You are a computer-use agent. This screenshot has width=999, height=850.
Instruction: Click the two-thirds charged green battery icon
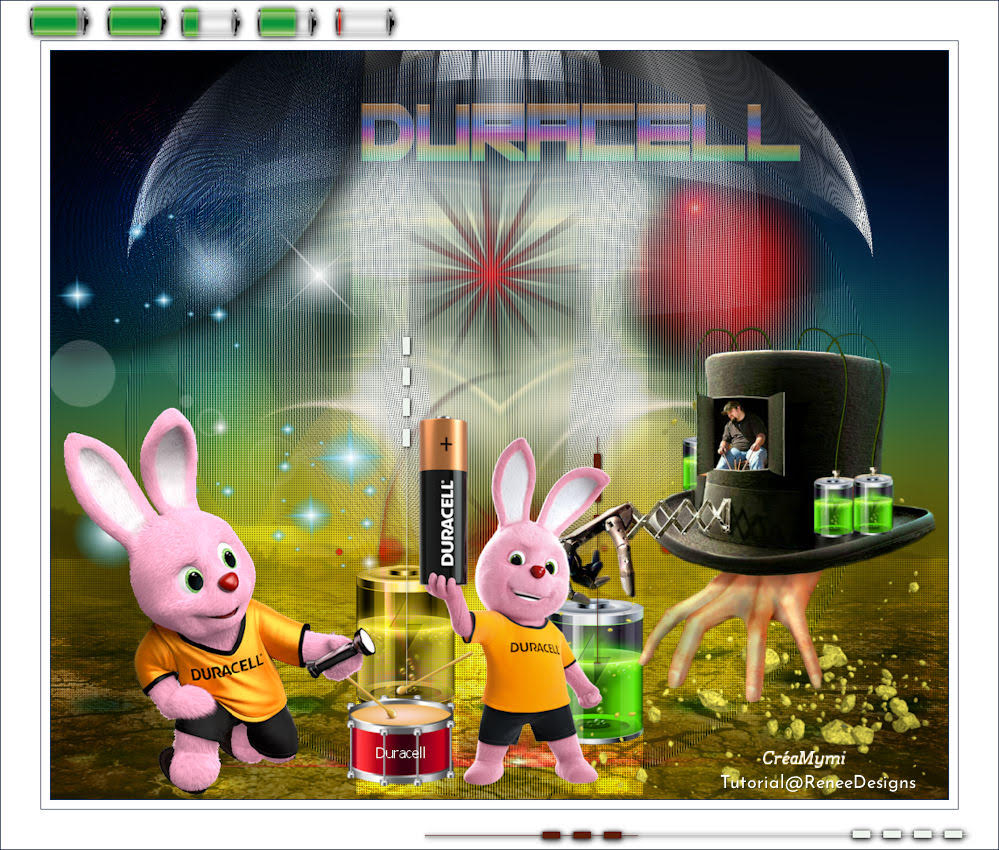(287, 22)
